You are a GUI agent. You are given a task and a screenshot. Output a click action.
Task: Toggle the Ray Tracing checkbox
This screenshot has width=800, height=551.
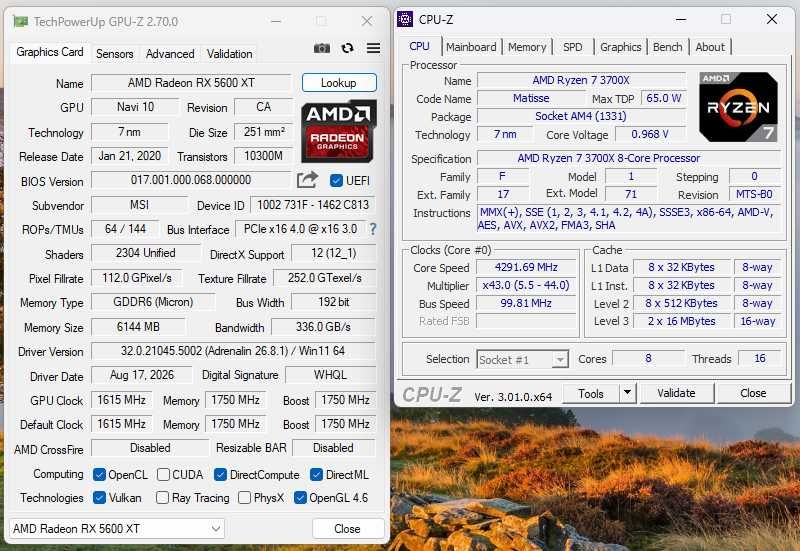click(162, 497)
